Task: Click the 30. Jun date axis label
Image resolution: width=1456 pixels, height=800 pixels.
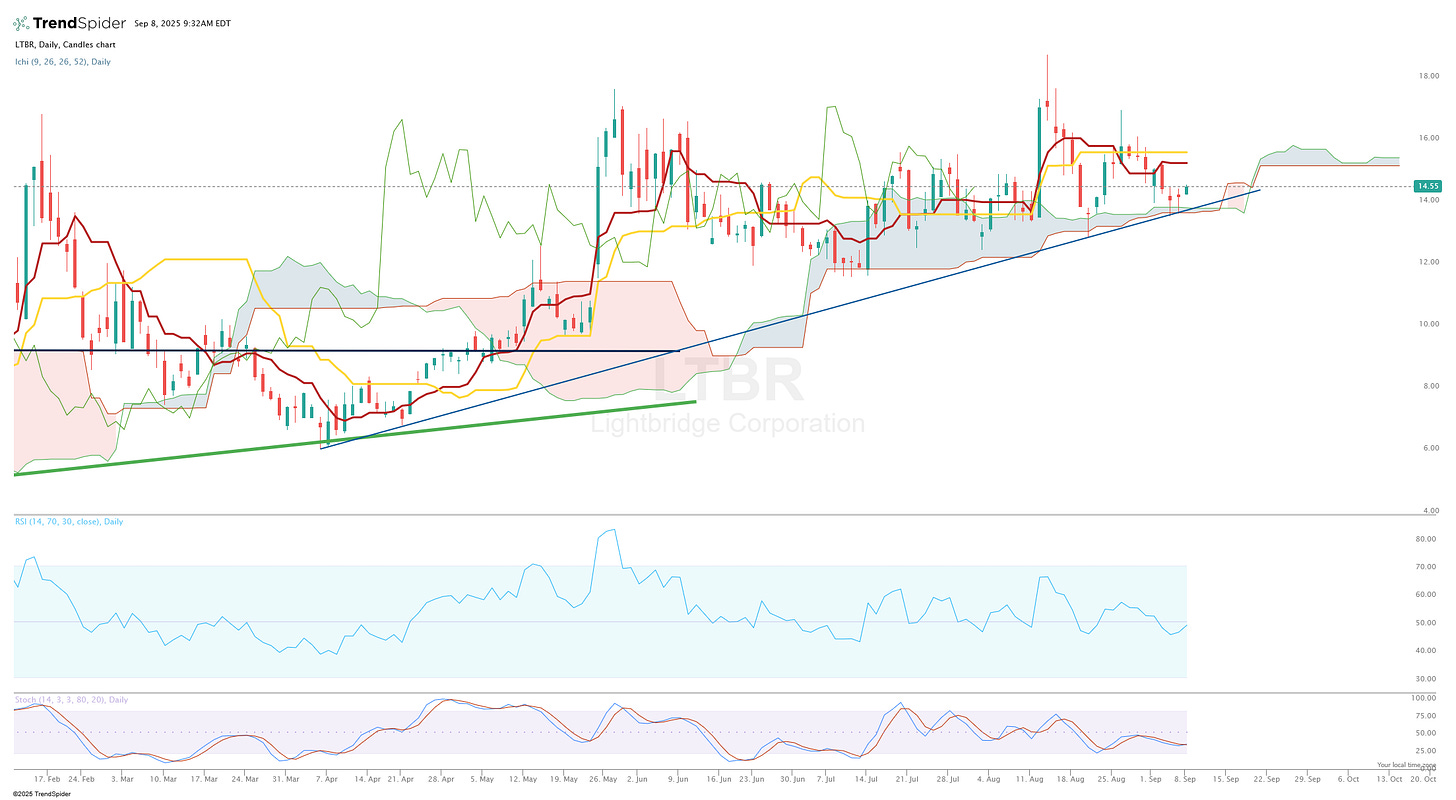Action: [792, 777]
